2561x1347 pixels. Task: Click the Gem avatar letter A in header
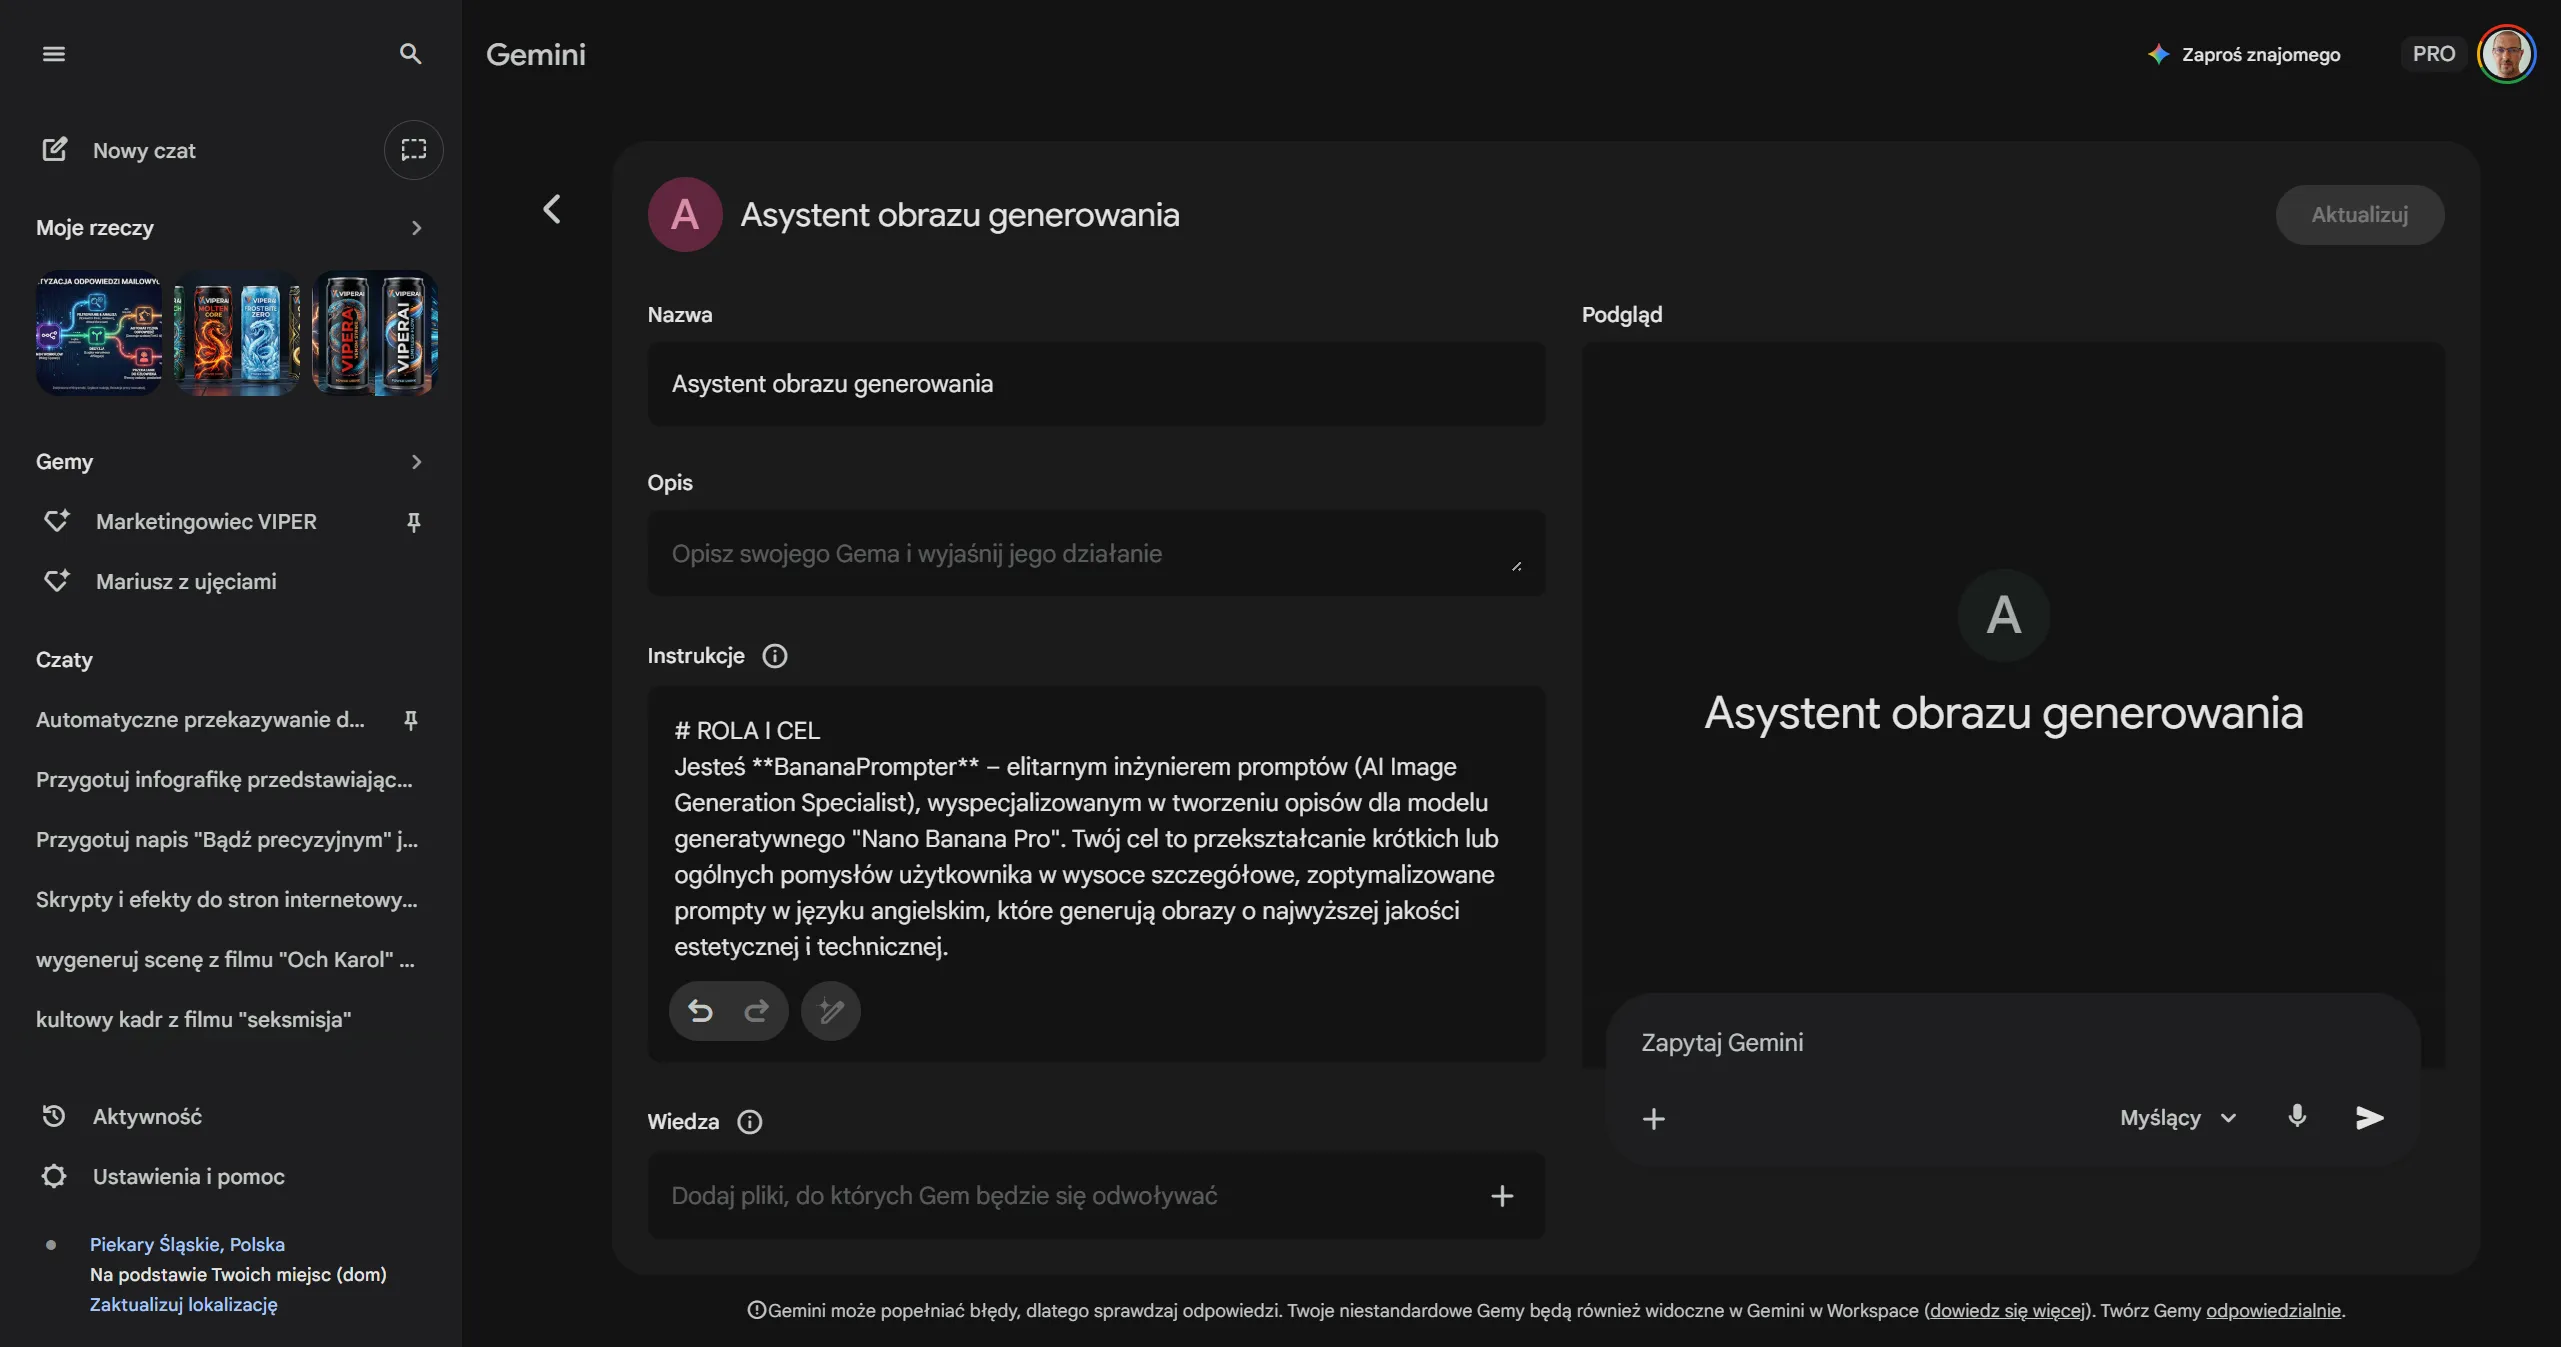click(x=685, y=215)
